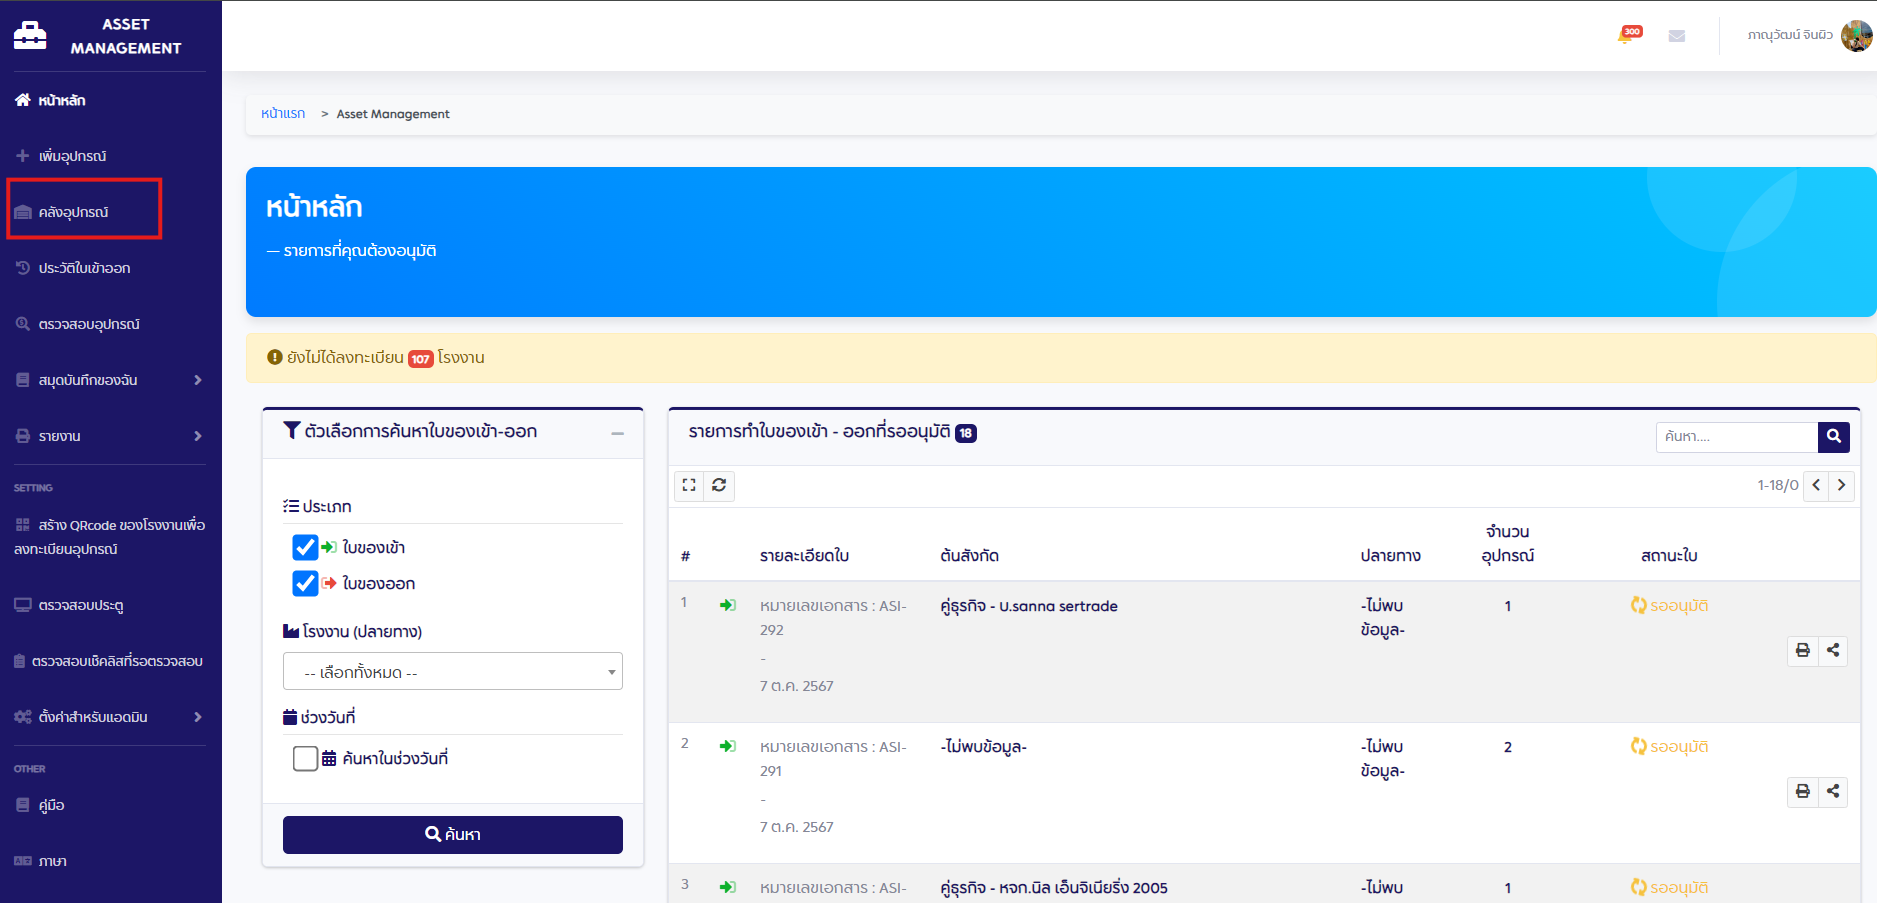This screenshot has height=903, width=1877.
Task: Click the fullscreen expand icon above the table
Action: point(689,485)
